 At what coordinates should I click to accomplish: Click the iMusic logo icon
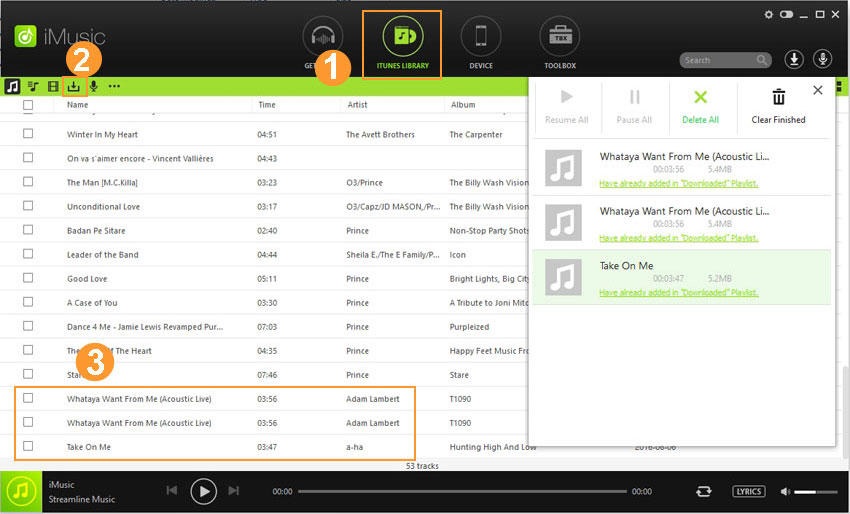(x=25, y=36)
